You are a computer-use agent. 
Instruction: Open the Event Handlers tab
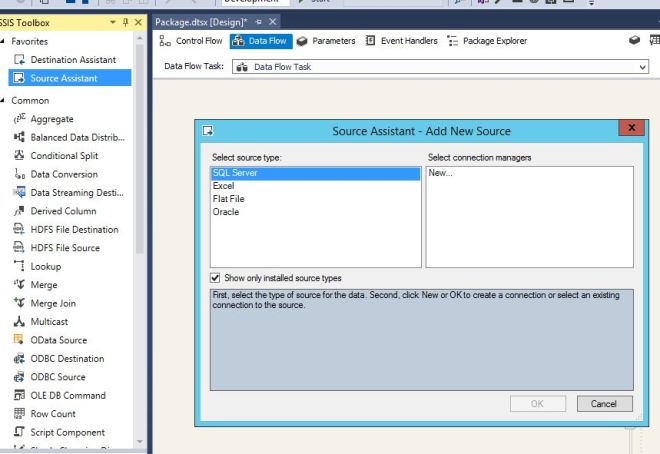(x=402, y=41)
